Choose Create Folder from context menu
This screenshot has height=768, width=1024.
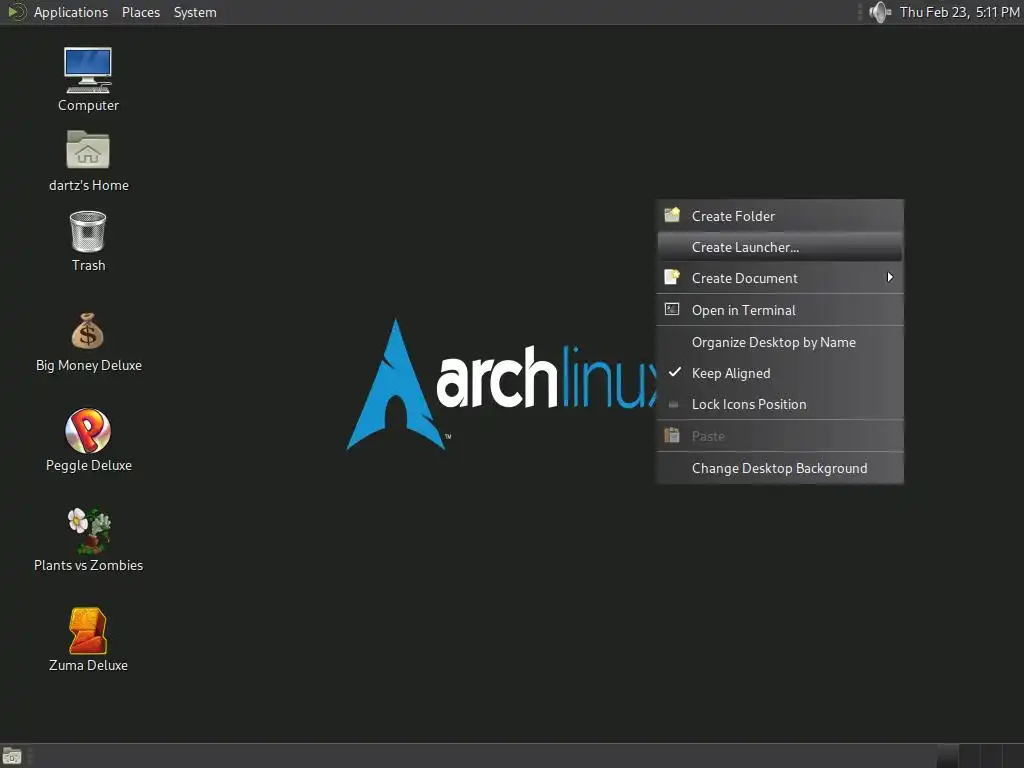pos(780,216)
